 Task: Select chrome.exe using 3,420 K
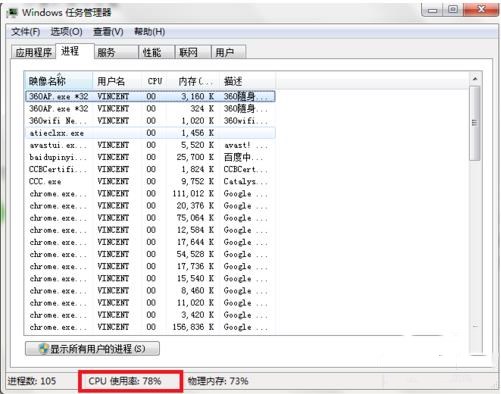tap(150, 315)
